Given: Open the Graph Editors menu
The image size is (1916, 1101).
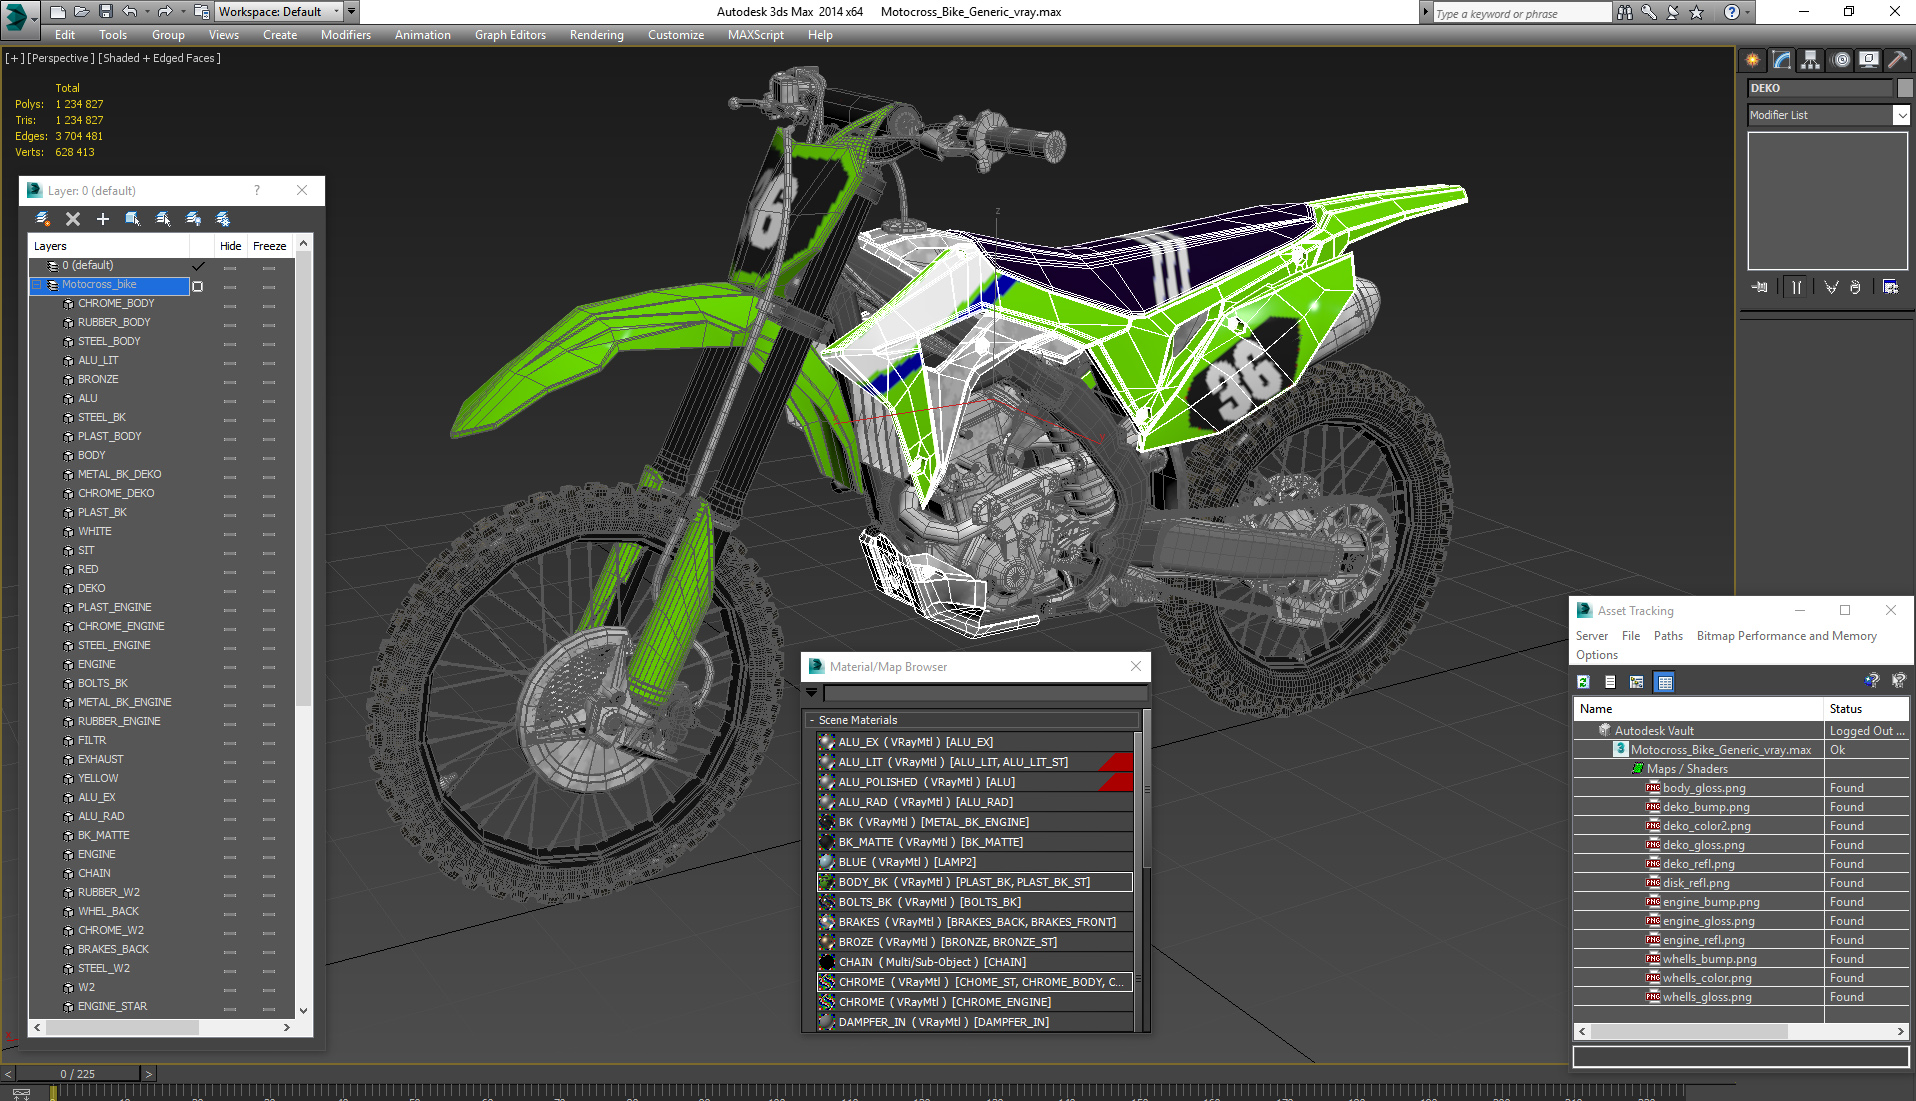Looking at the screenshot, I should (x=510, y=35).
